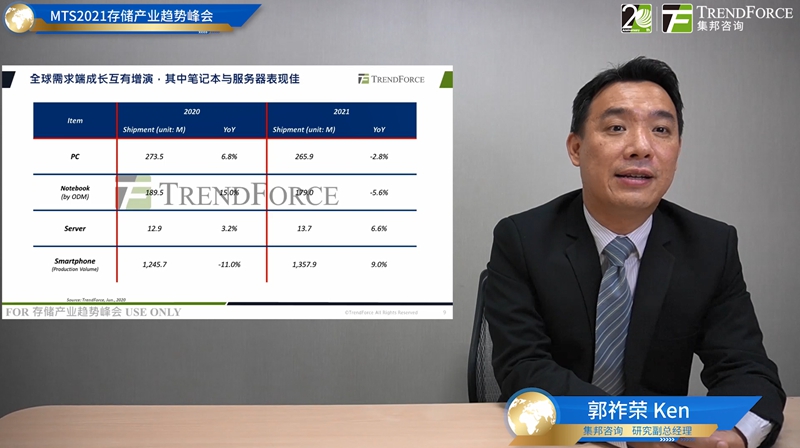The width and height of the screenshot is (800, 448).
Task: Click the green TrendForce F logo at top right
Action: click(677, 18)
